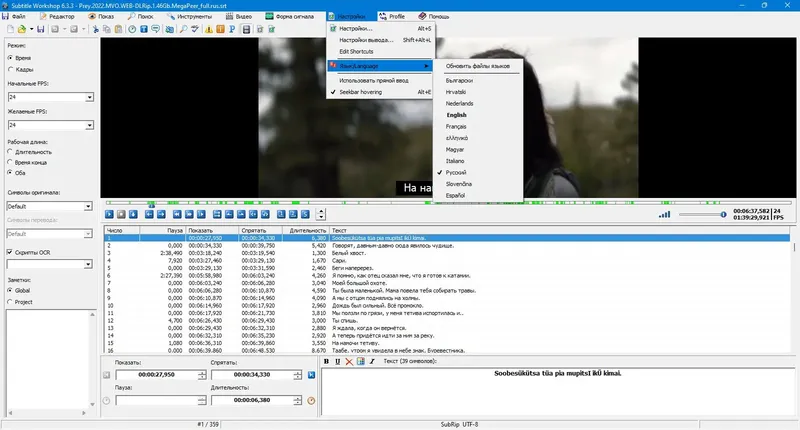Click the next subtitle arrow button
Image resolution: width=800 pixels, height=430 pixels.
click(x=161, y=214)
